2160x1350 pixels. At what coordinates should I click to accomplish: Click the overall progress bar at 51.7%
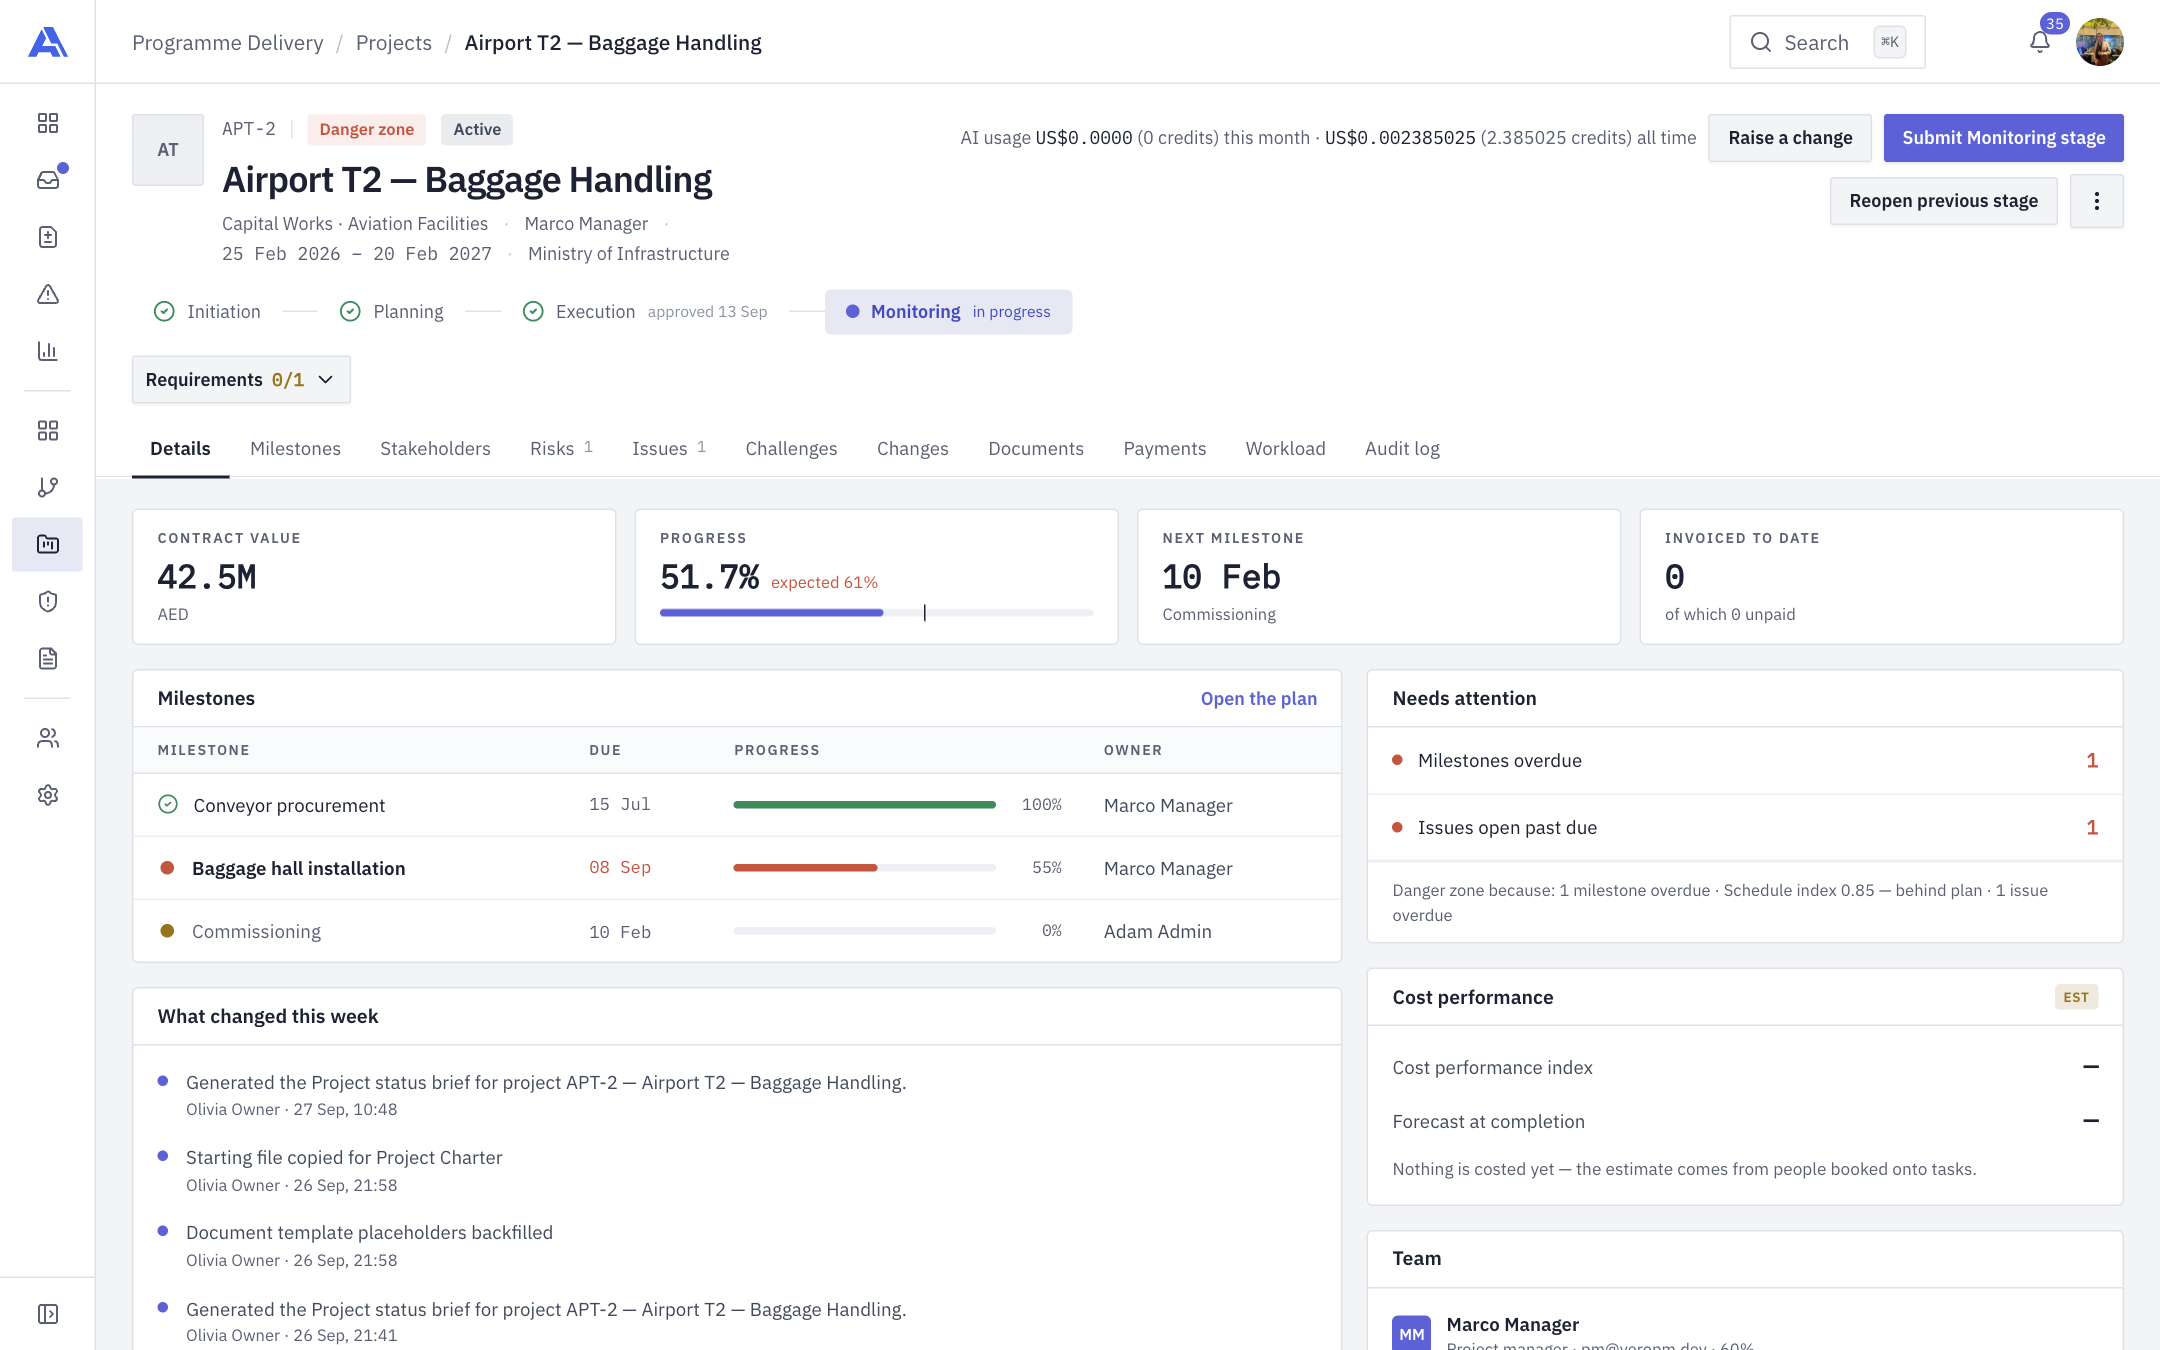(x=876, y=612)
